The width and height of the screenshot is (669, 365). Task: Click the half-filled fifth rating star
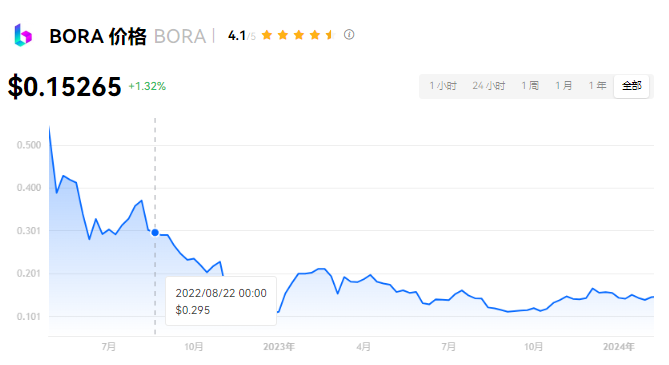tap(331, 35)
